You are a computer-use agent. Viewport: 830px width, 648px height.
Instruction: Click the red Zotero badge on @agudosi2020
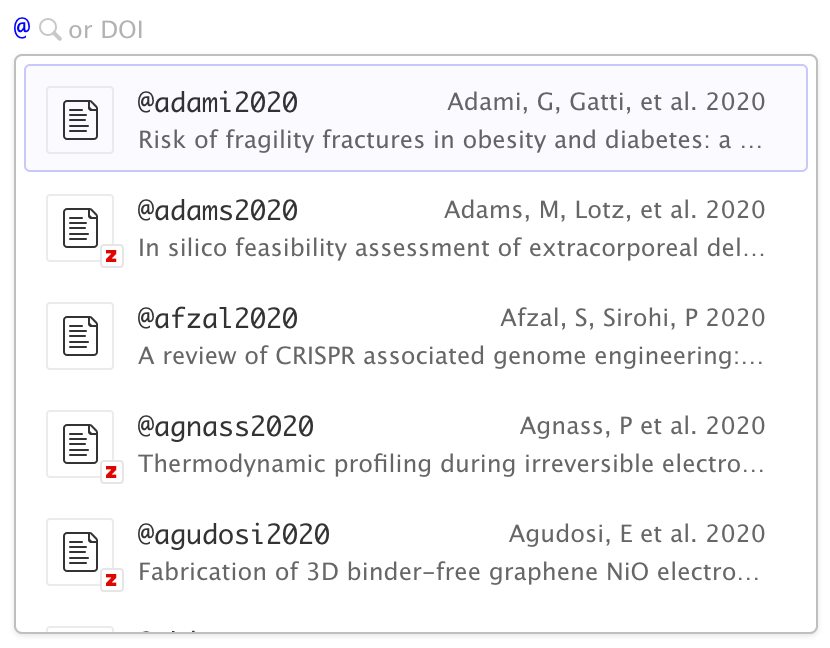(x=112, y=579)
